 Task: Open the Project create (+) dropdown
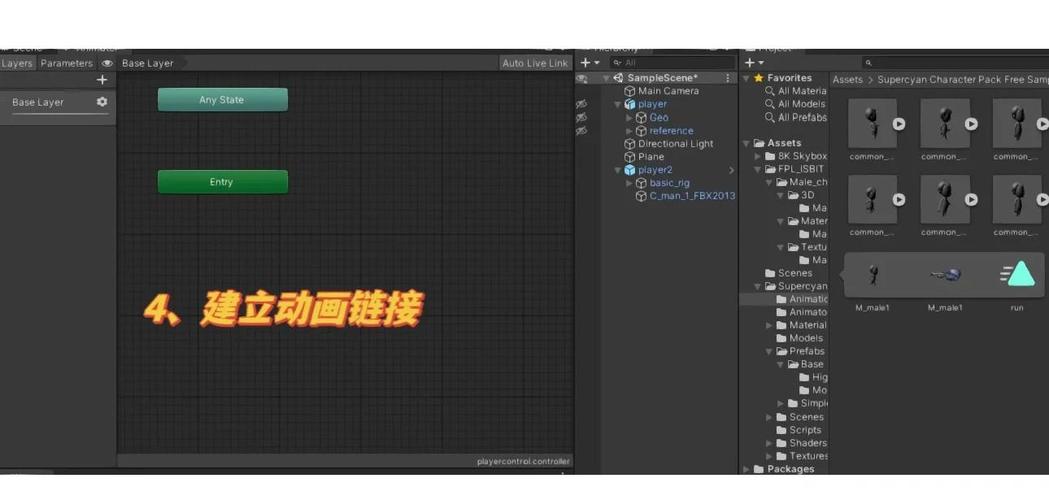tap(754, 63)
